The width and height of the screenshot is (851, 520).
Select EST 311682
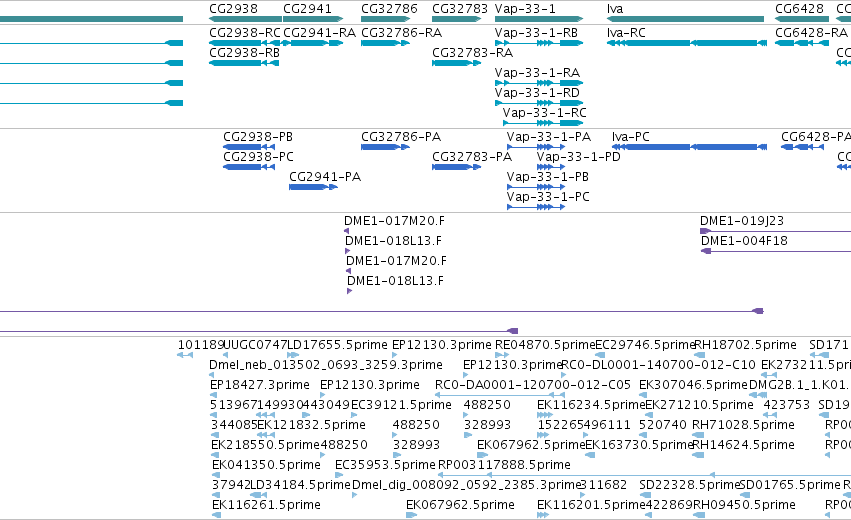point(604,485)
